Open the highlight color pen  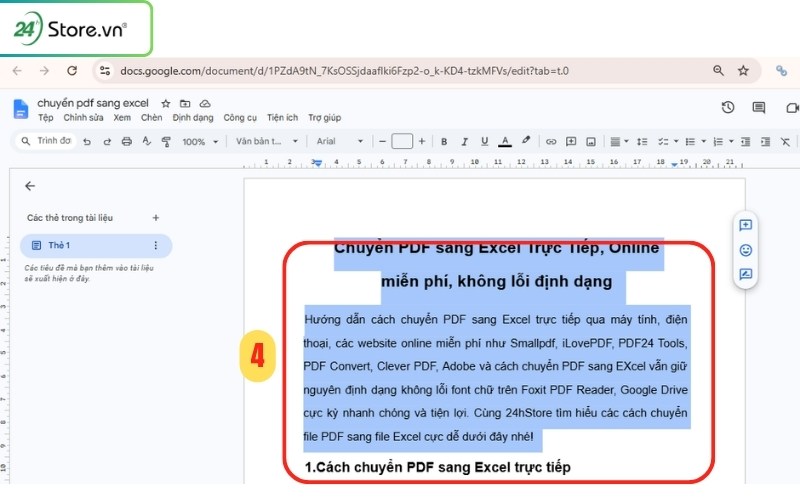pos(526,141)
